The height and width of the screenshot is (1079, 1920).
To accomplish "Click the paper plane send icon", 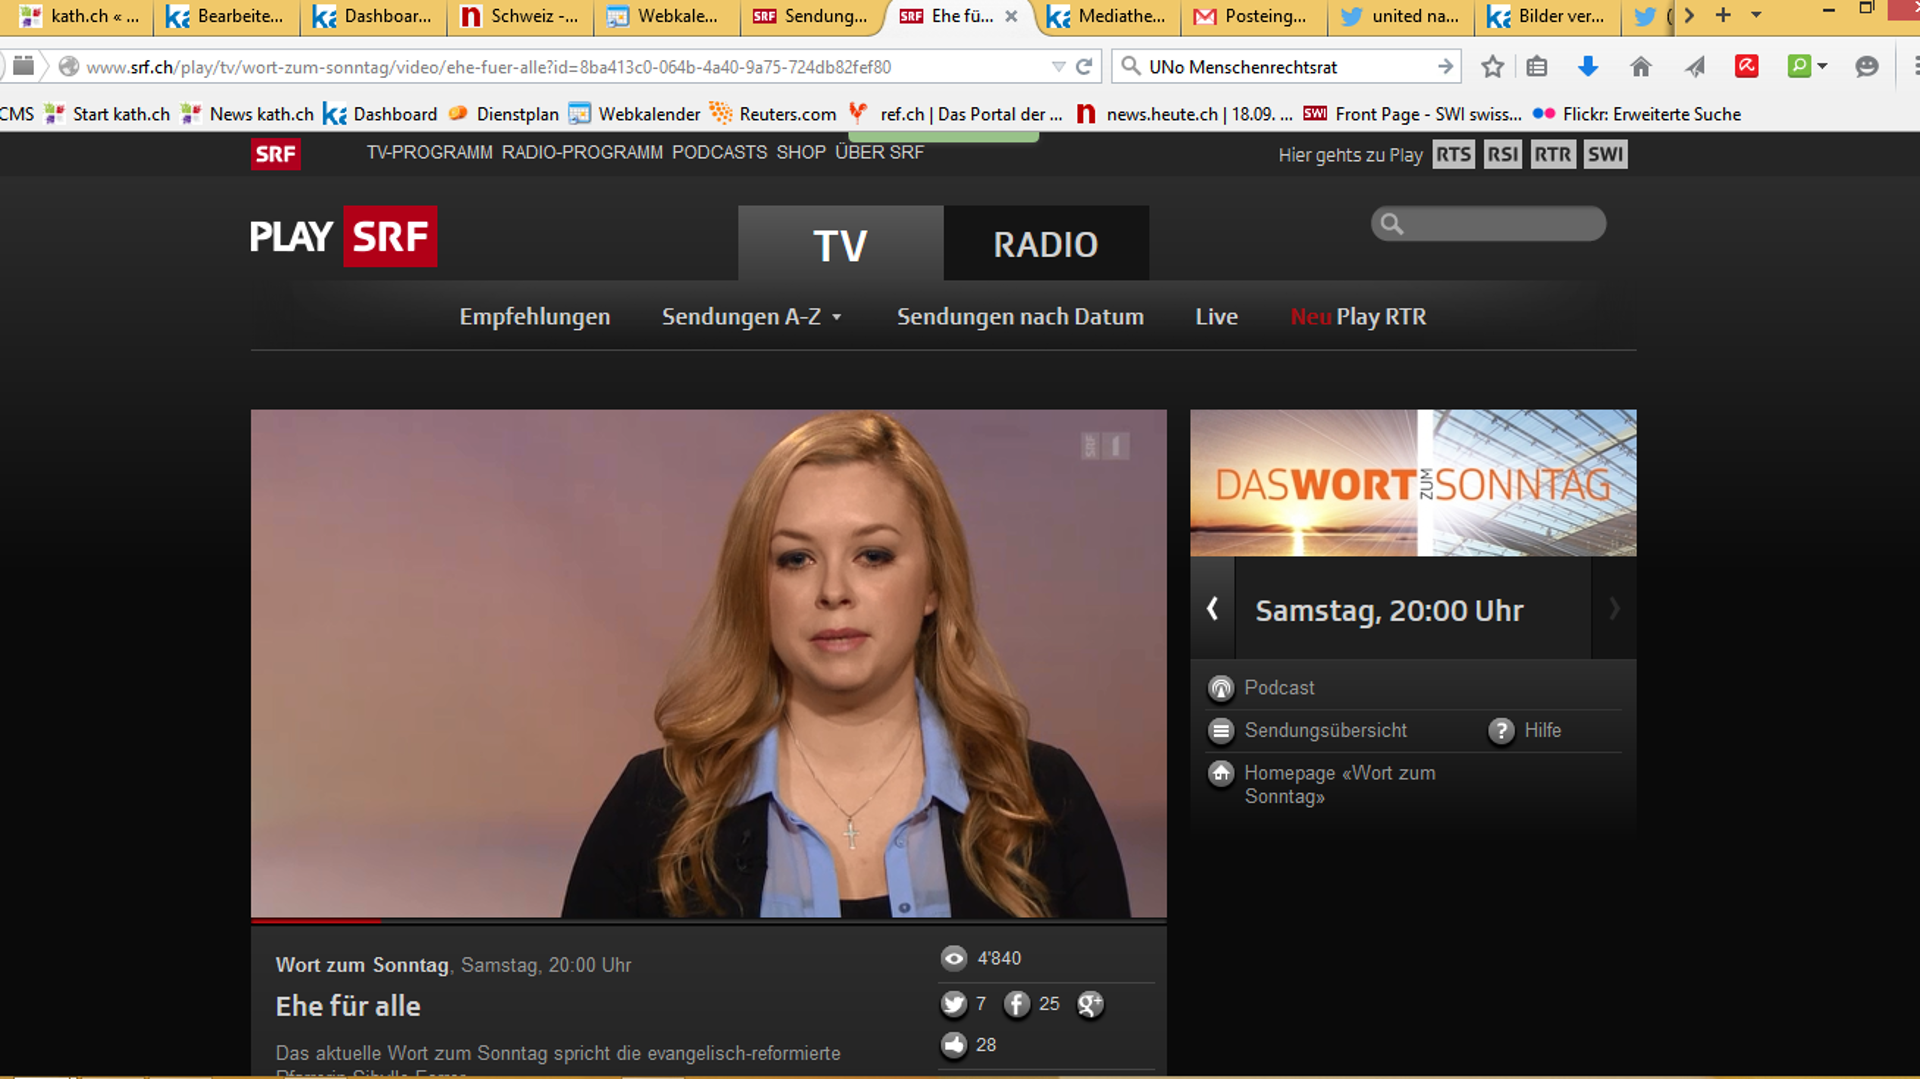I will pos(1695,67).
